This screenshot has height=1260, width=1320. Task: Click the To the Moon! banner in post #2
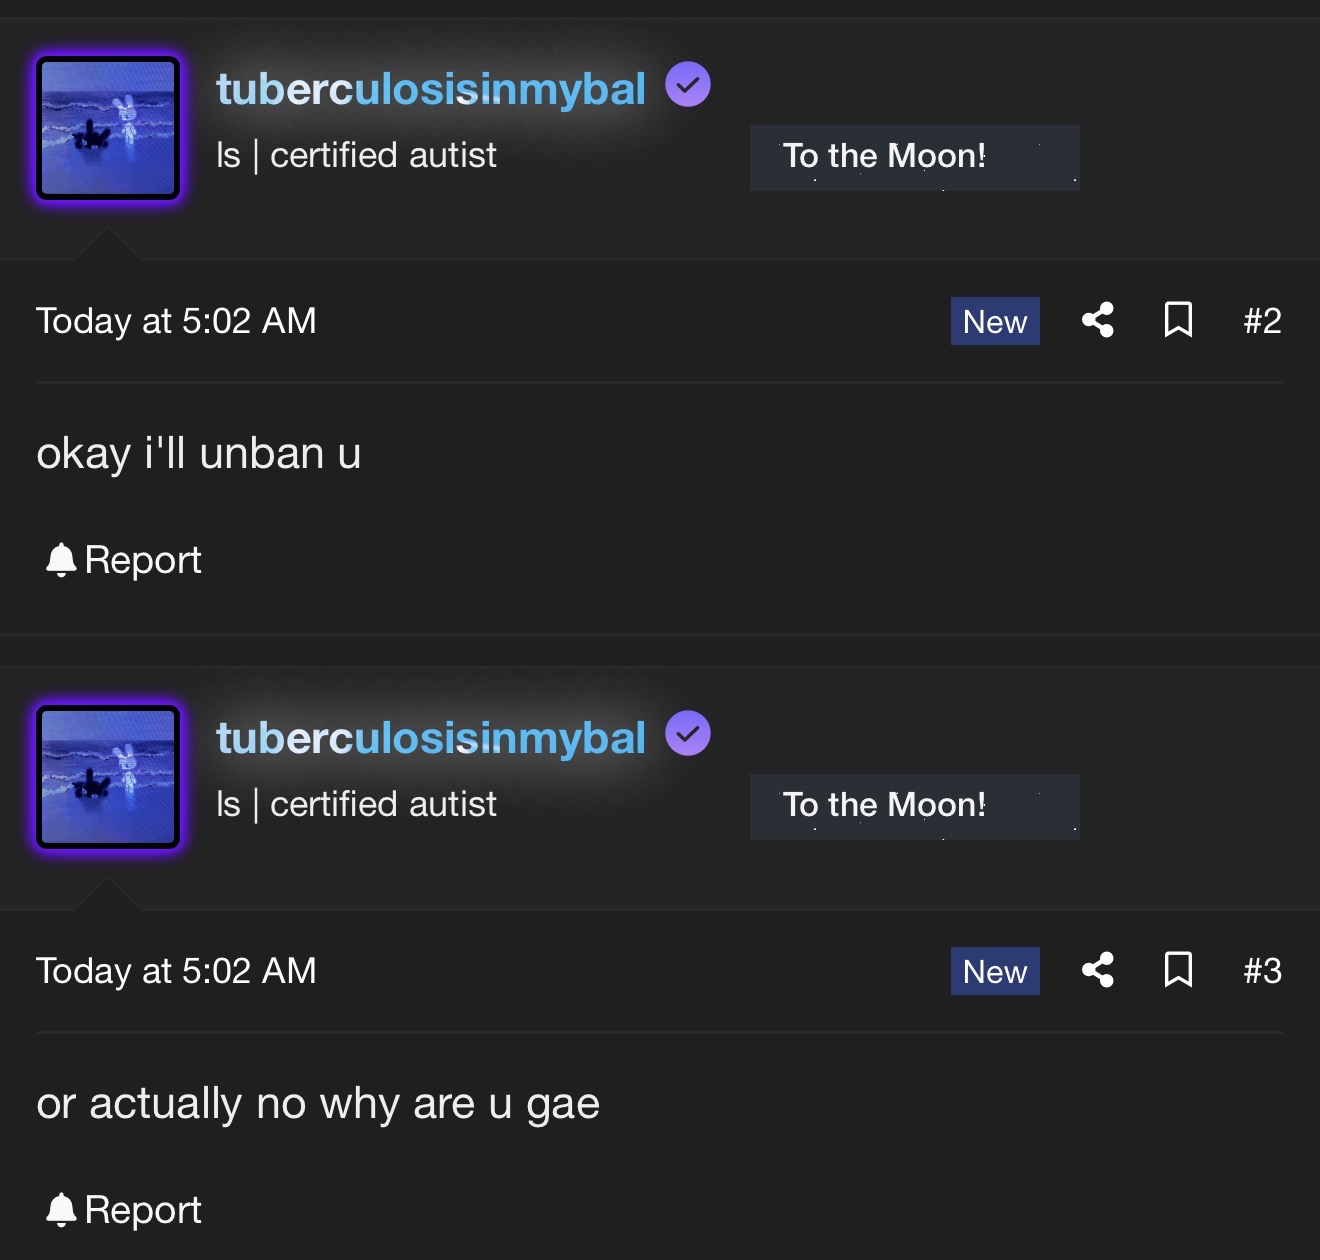click(915, 157)
